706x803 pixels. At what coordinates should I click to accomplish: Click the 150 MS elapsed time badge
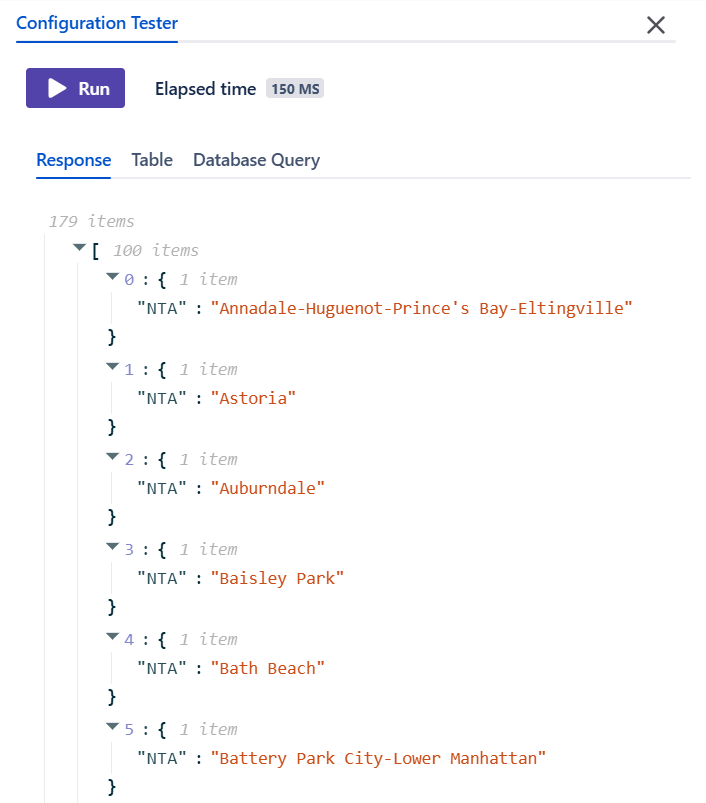pos(295,89)
